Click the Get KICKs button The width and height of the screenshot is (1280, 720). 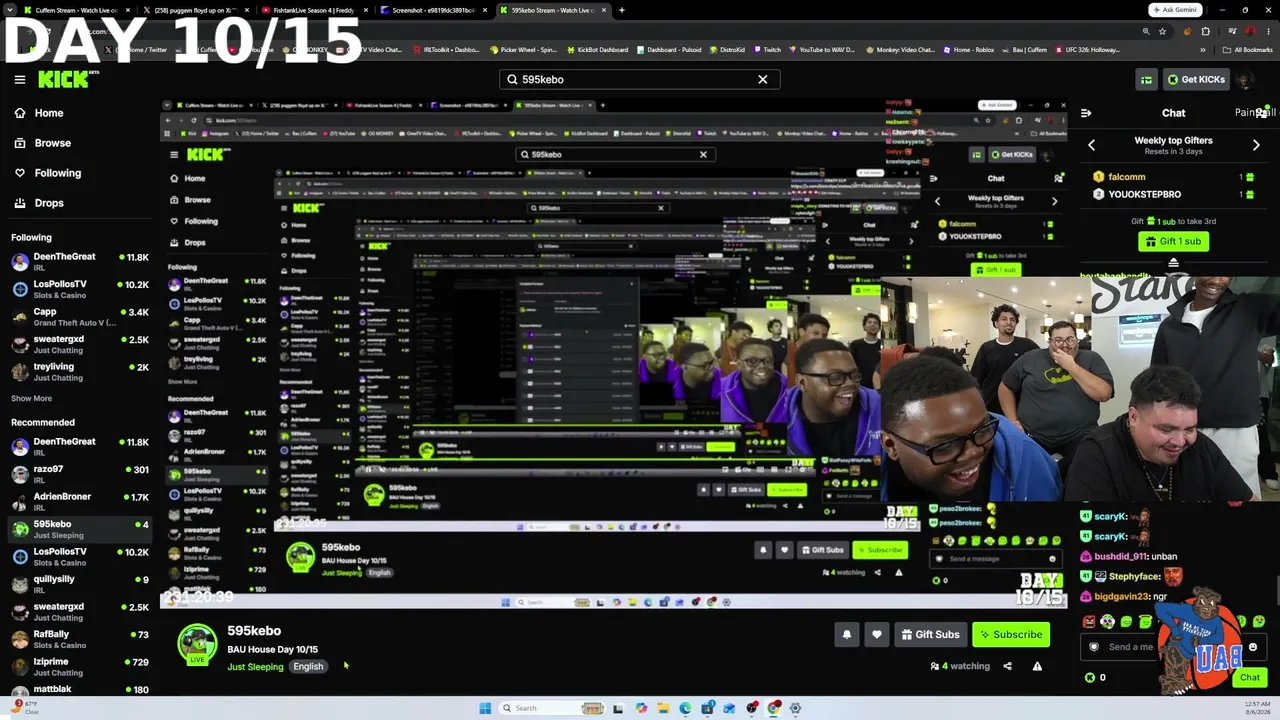(x=1194, y=79)
